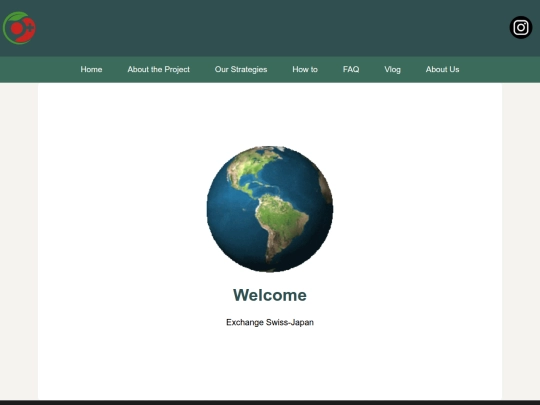Click the word Japan in subtitle
540x405 pixels.
click(302, 322)
